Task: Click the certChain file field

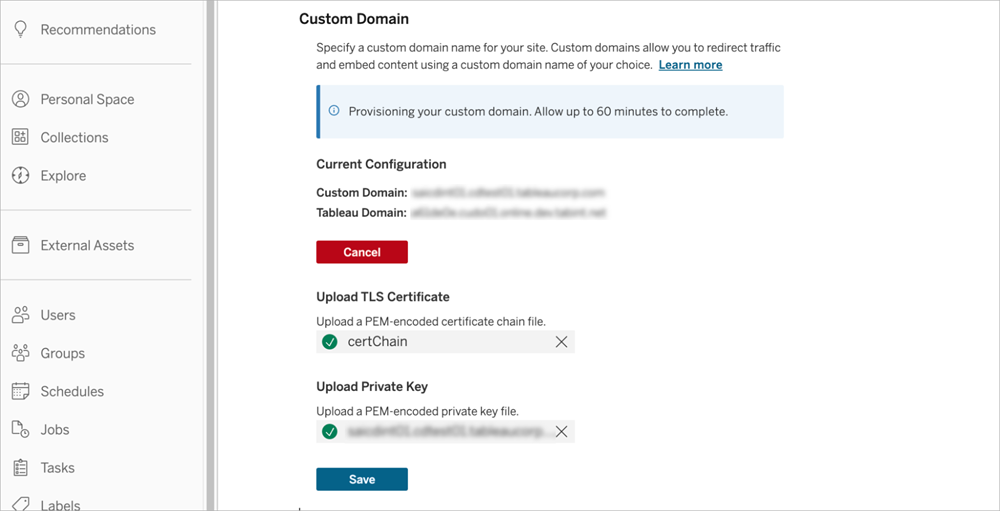Action: (440, 342)
